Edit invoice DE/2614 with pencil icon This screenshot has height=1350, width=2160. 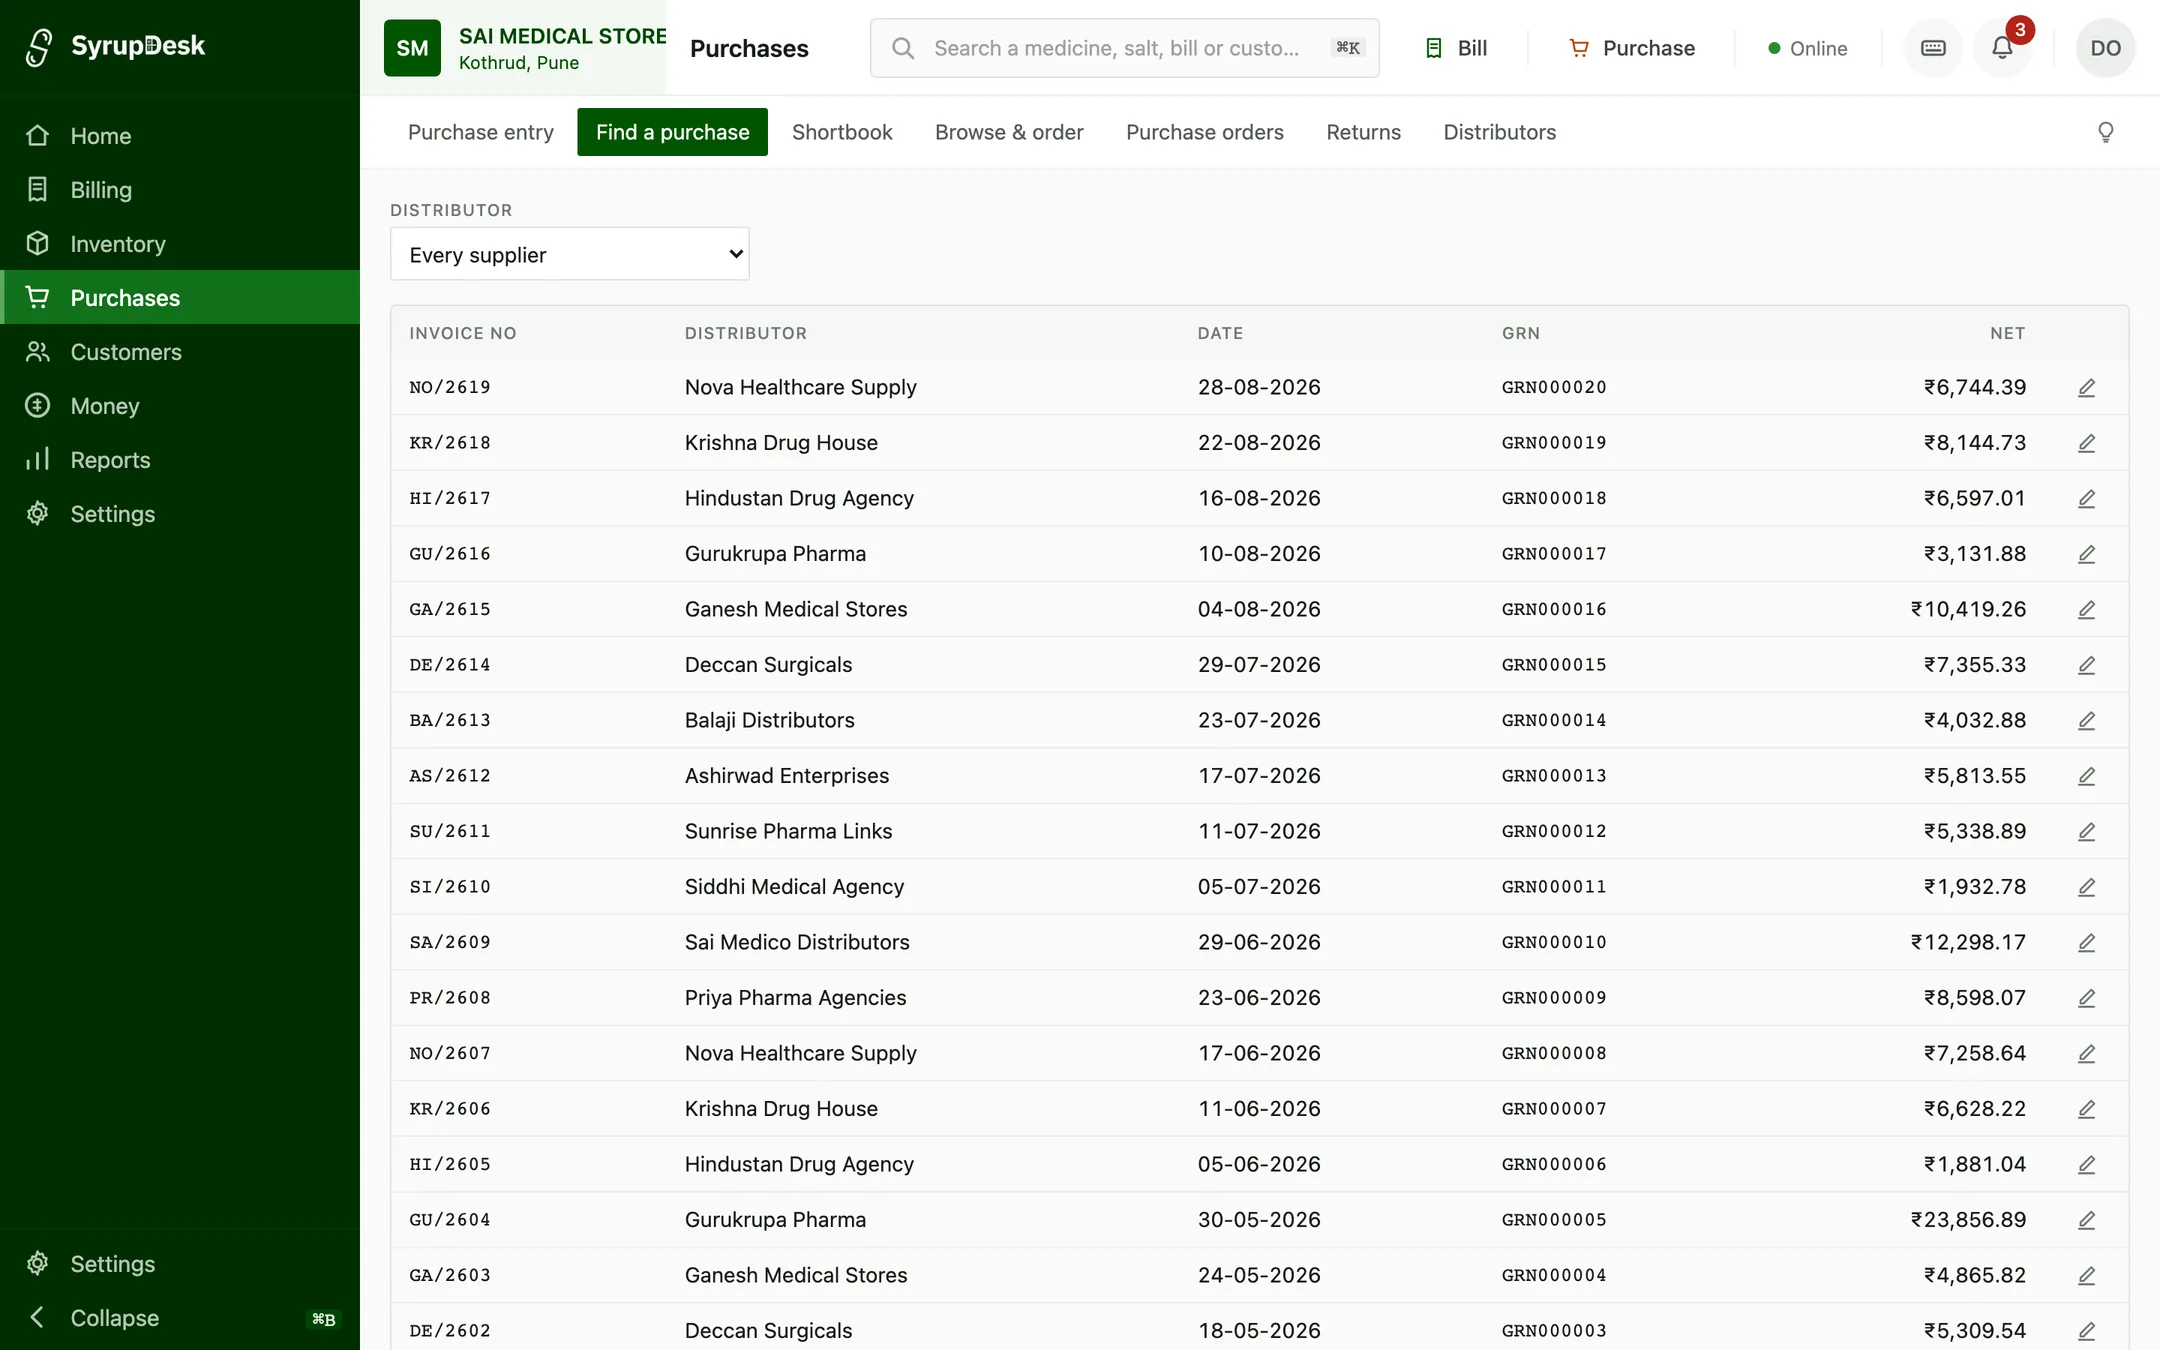tap(2086, 665)
